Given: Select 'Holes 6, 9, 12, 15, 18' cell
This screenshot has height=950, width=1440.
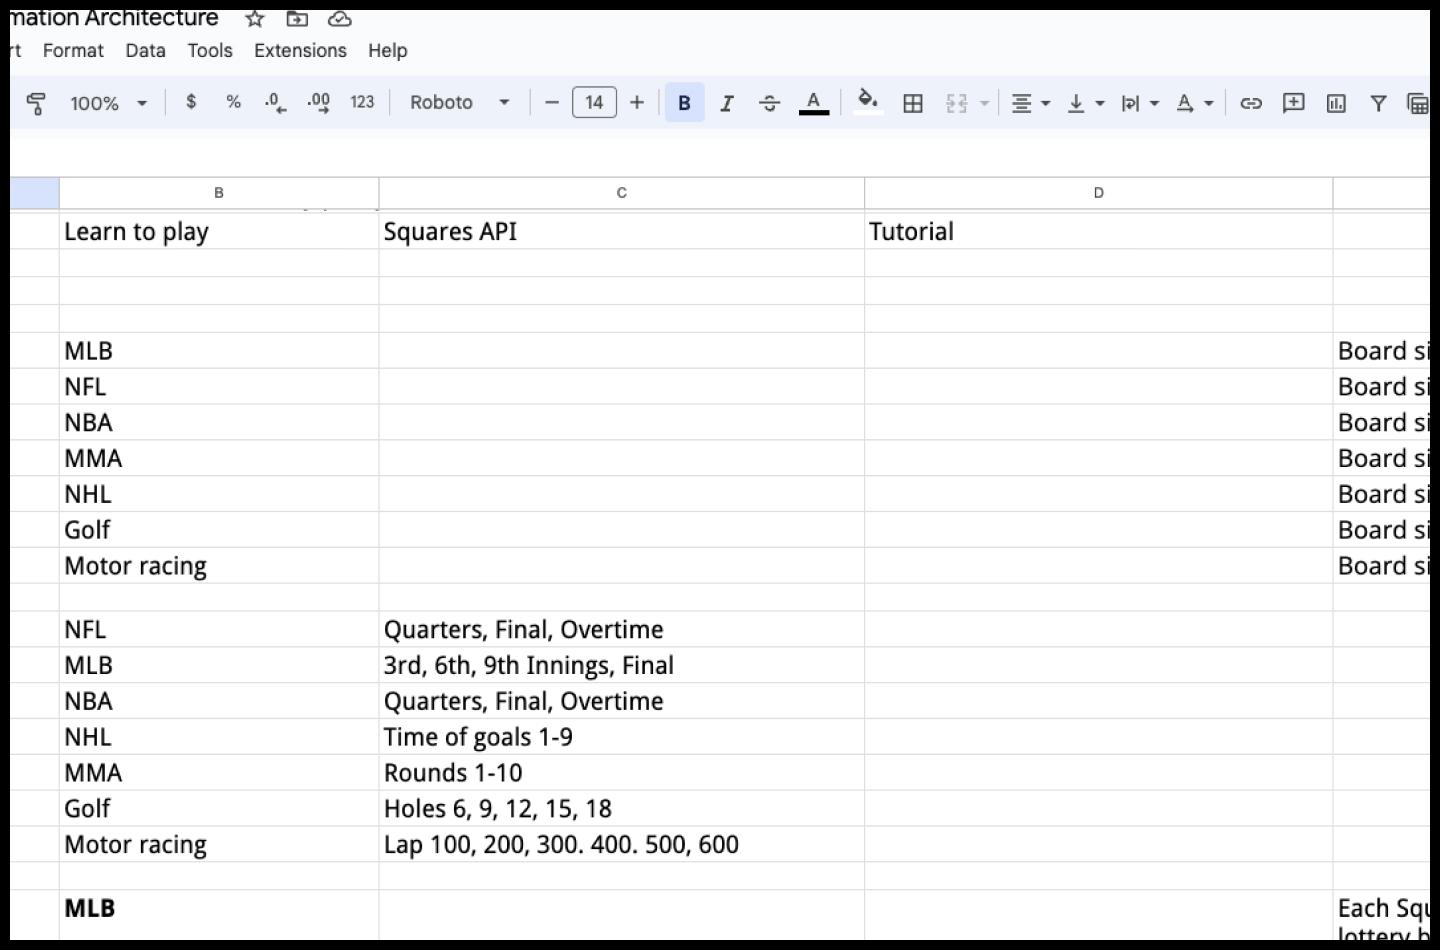Looking at the screenshot, I should point(621,809).
